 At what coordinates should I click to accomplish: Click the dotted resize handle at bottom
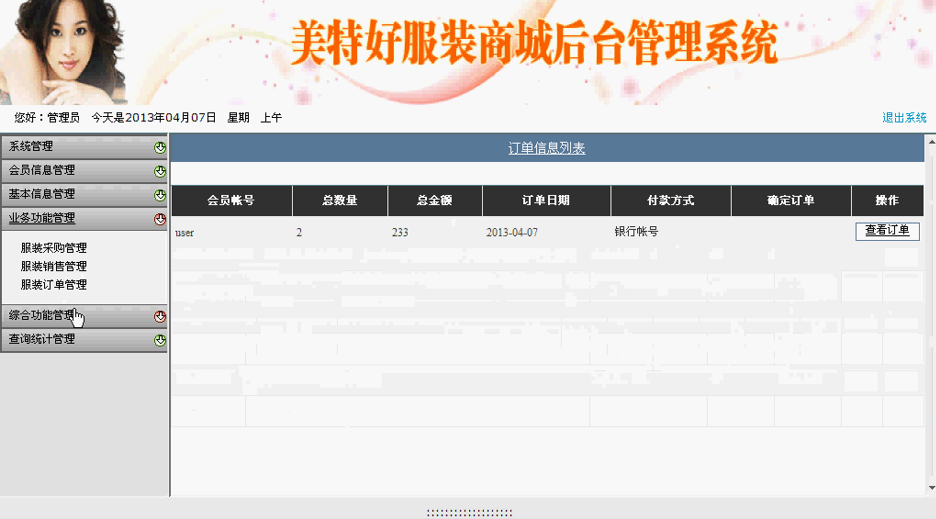coord(469,512)
